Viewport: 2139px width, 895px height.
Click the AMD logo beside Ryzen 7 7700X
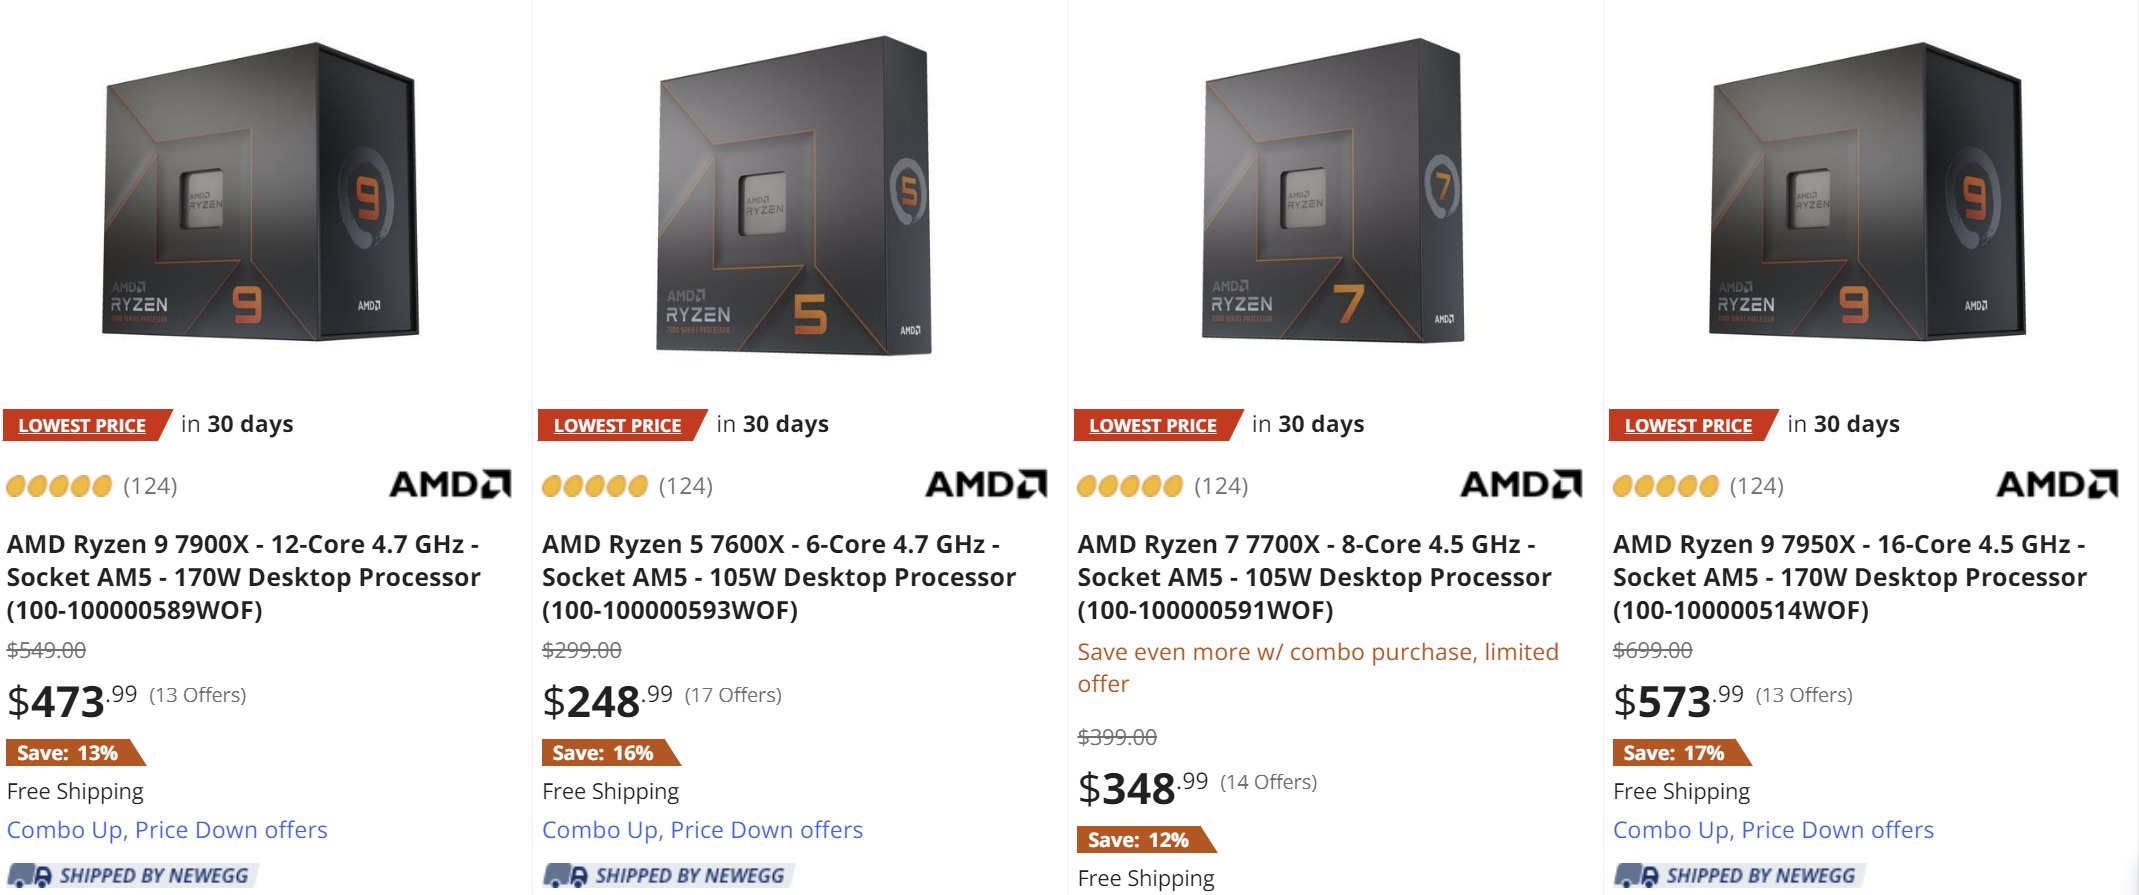coord(1519,486)
